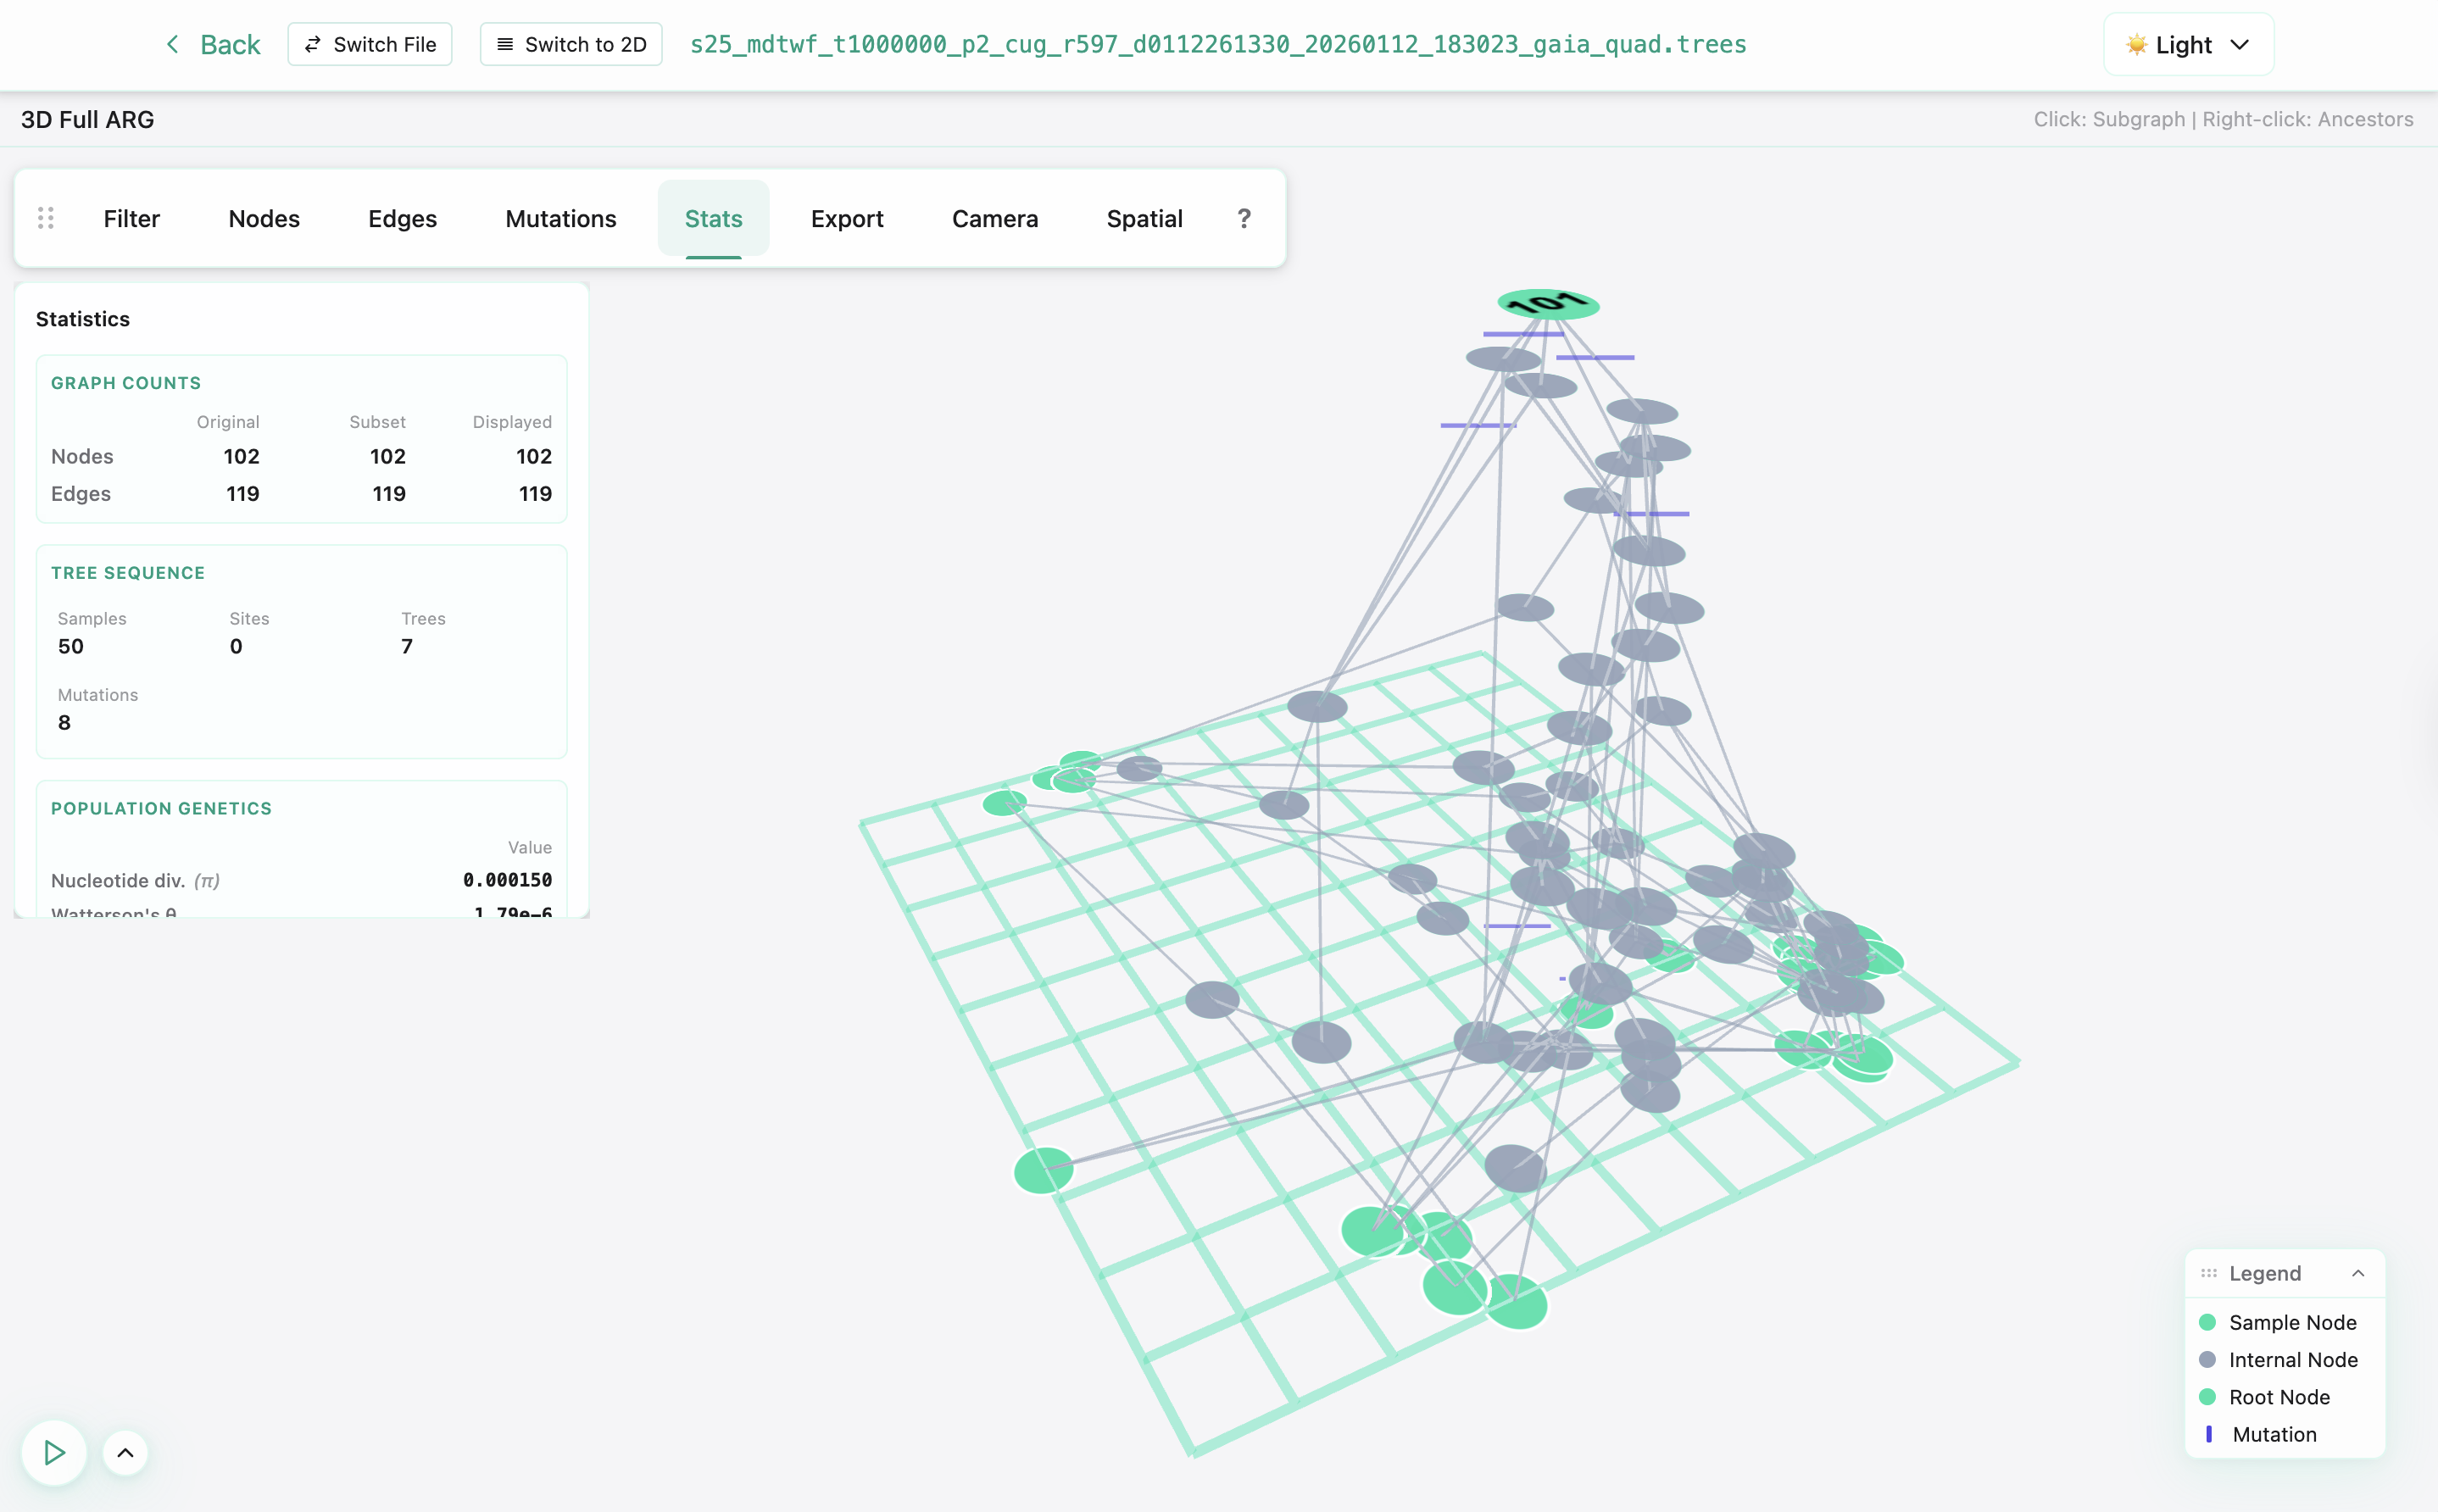Expand the playback controls chevron
The height and width of the screenshot is (1512, 2438).
[125, 1452]
